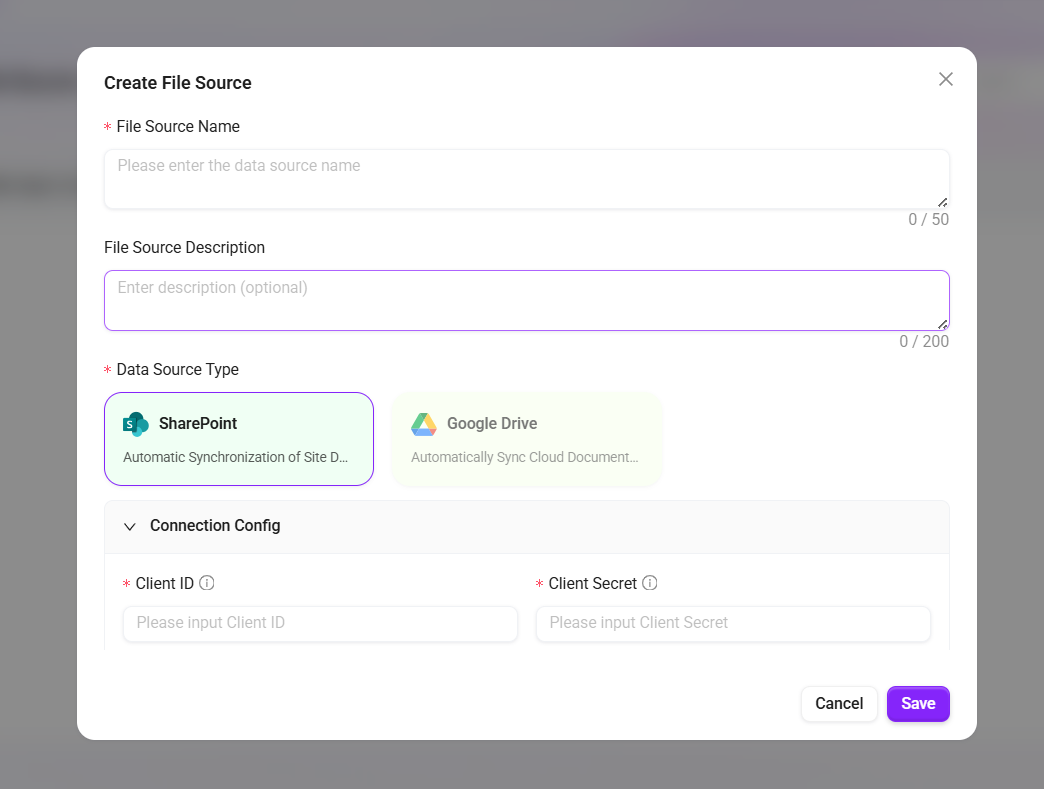Open the Client Secret info tooltip icon

click(650, 583)
